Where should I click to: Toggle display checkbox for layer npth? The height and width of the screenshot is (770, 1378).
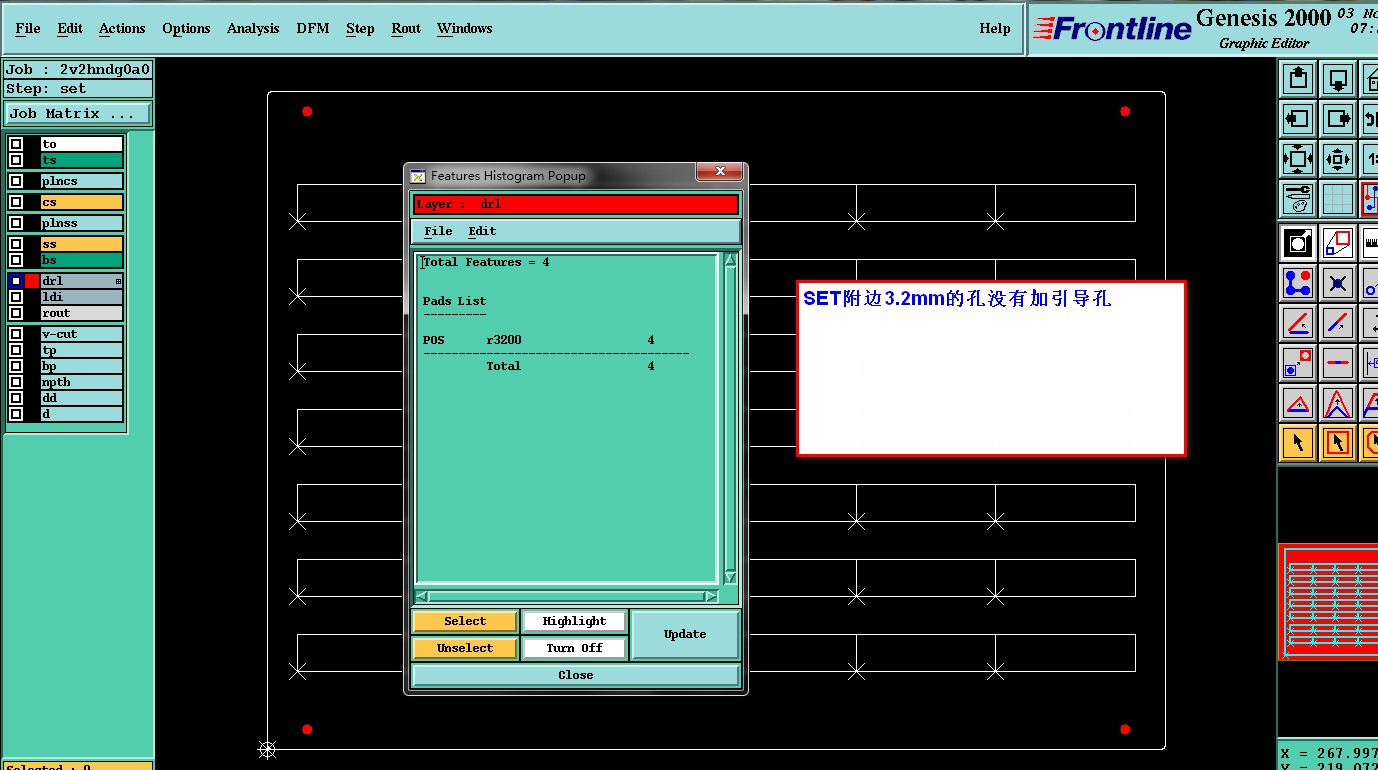(16, 382)
